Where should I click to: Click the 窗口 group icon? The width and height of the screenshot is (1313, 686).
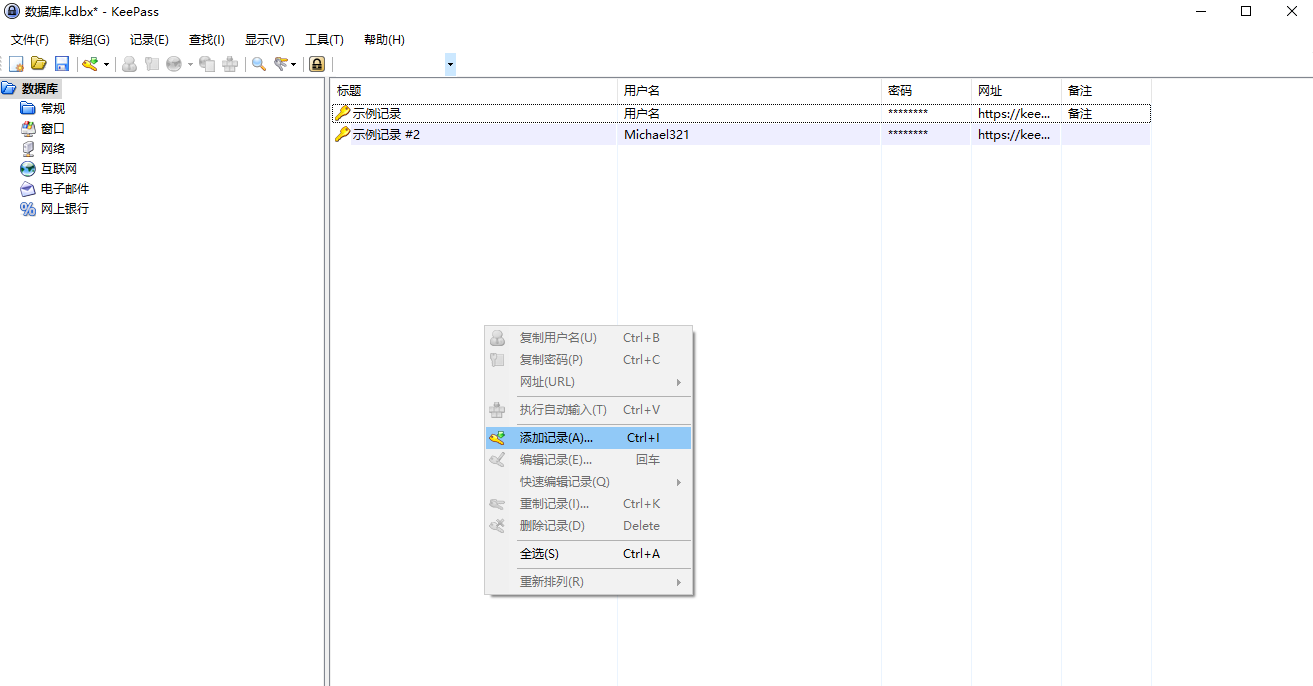[x=28, y=128]
